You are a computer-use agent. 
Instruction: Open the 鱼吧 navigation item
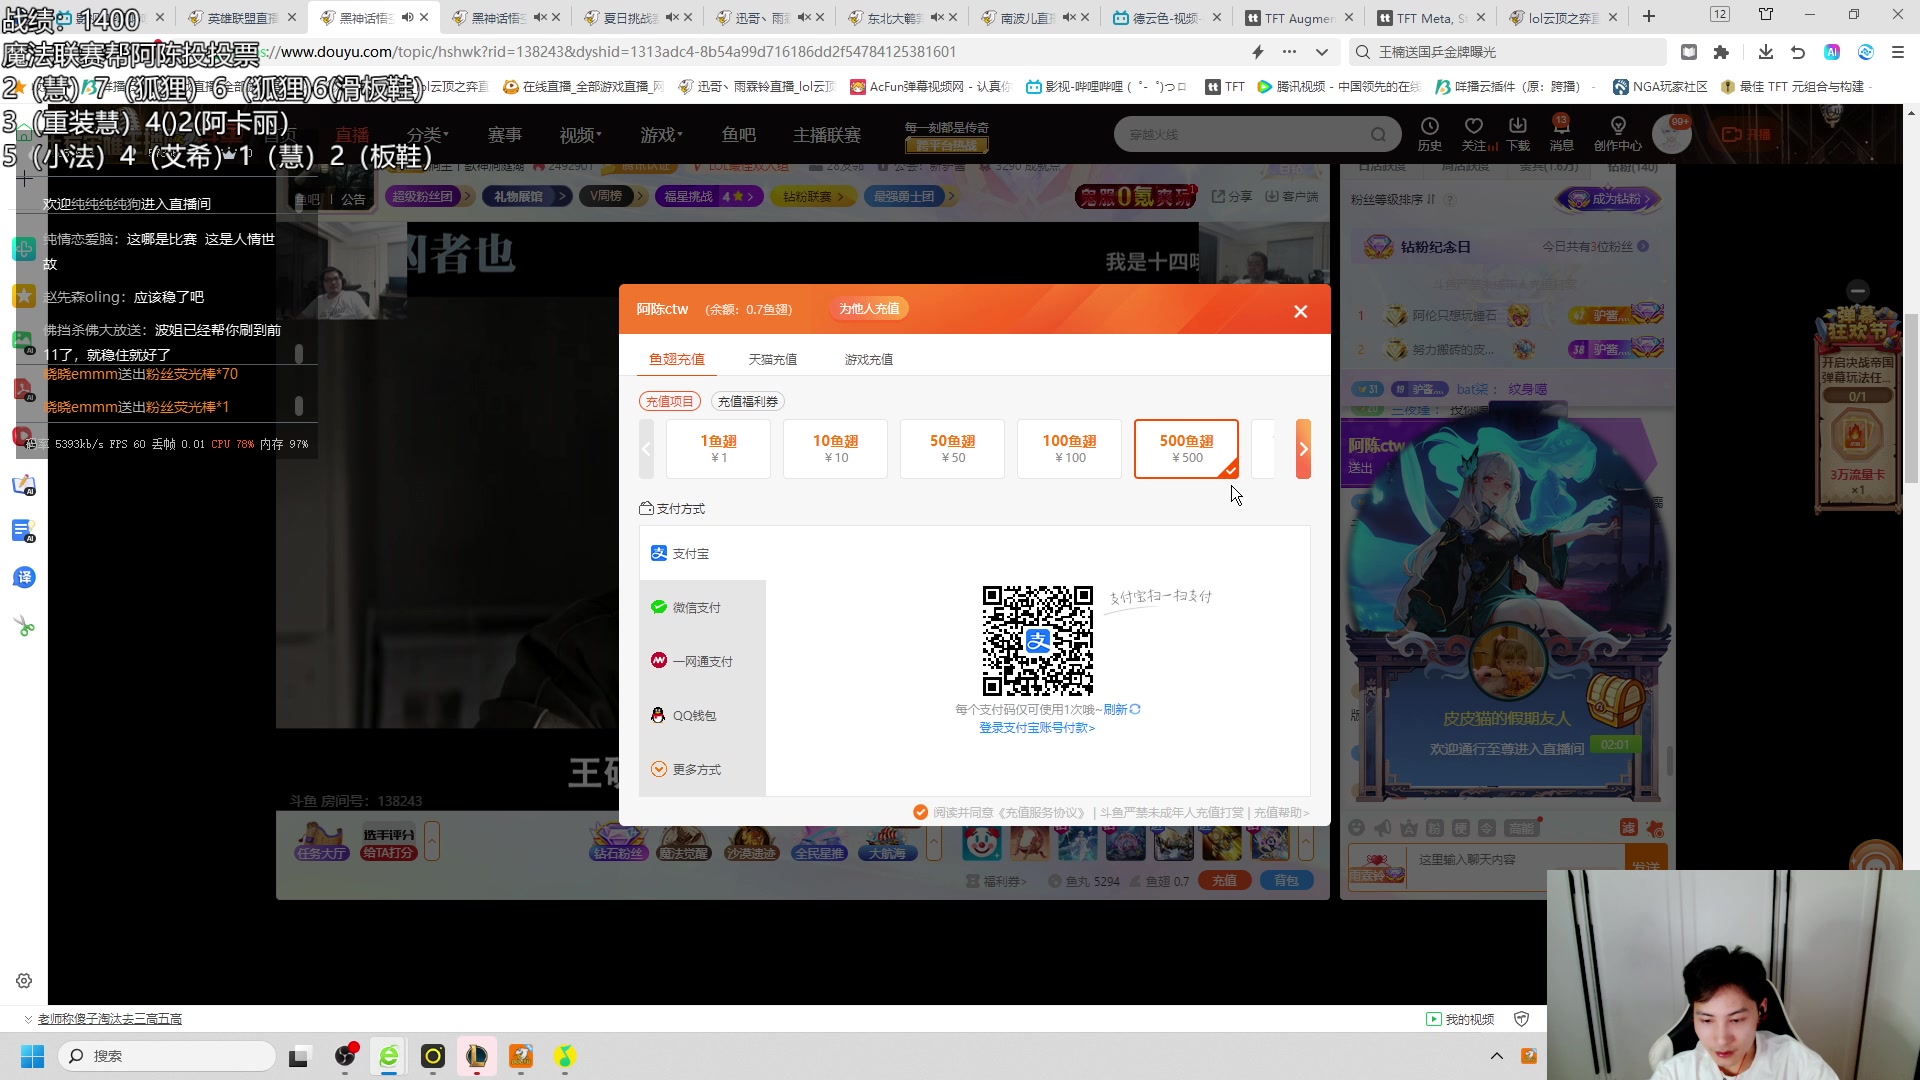pos(738,134)
